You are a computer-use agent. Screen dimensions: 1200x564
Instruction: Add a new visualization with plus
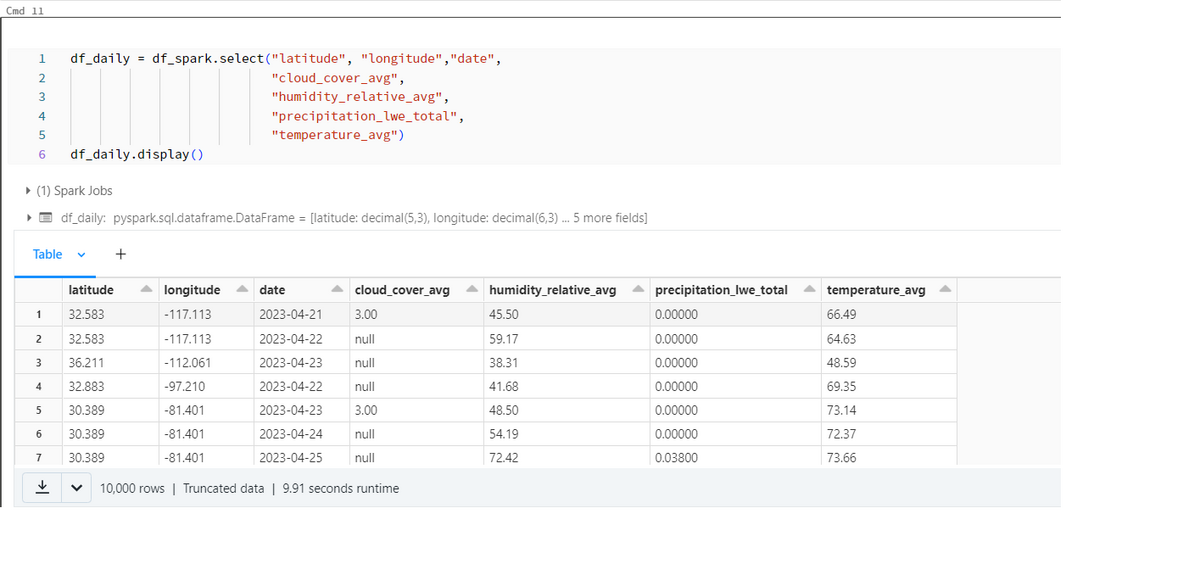pyautogui.click(x=120, y=254)
